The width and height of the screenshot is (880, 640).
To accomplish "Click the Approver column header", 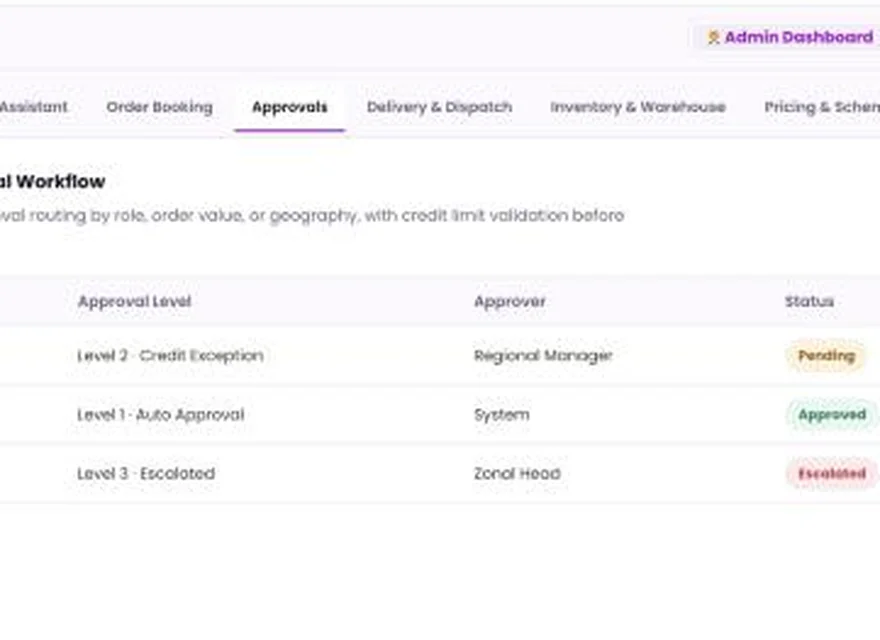I will point(510,301).
